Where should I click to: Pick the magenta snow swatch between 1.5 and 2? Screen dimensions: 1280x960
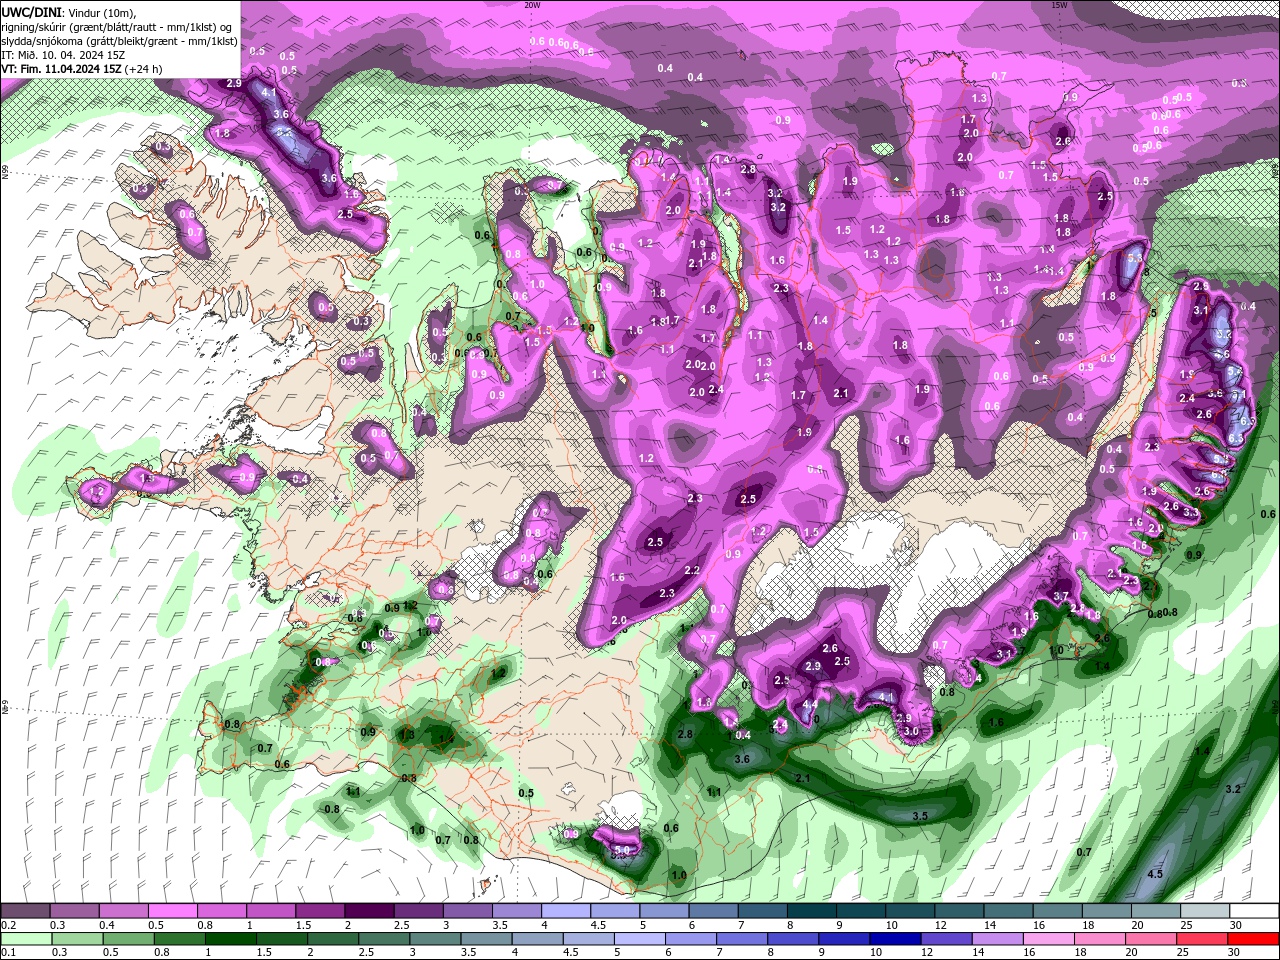point(319,911)
